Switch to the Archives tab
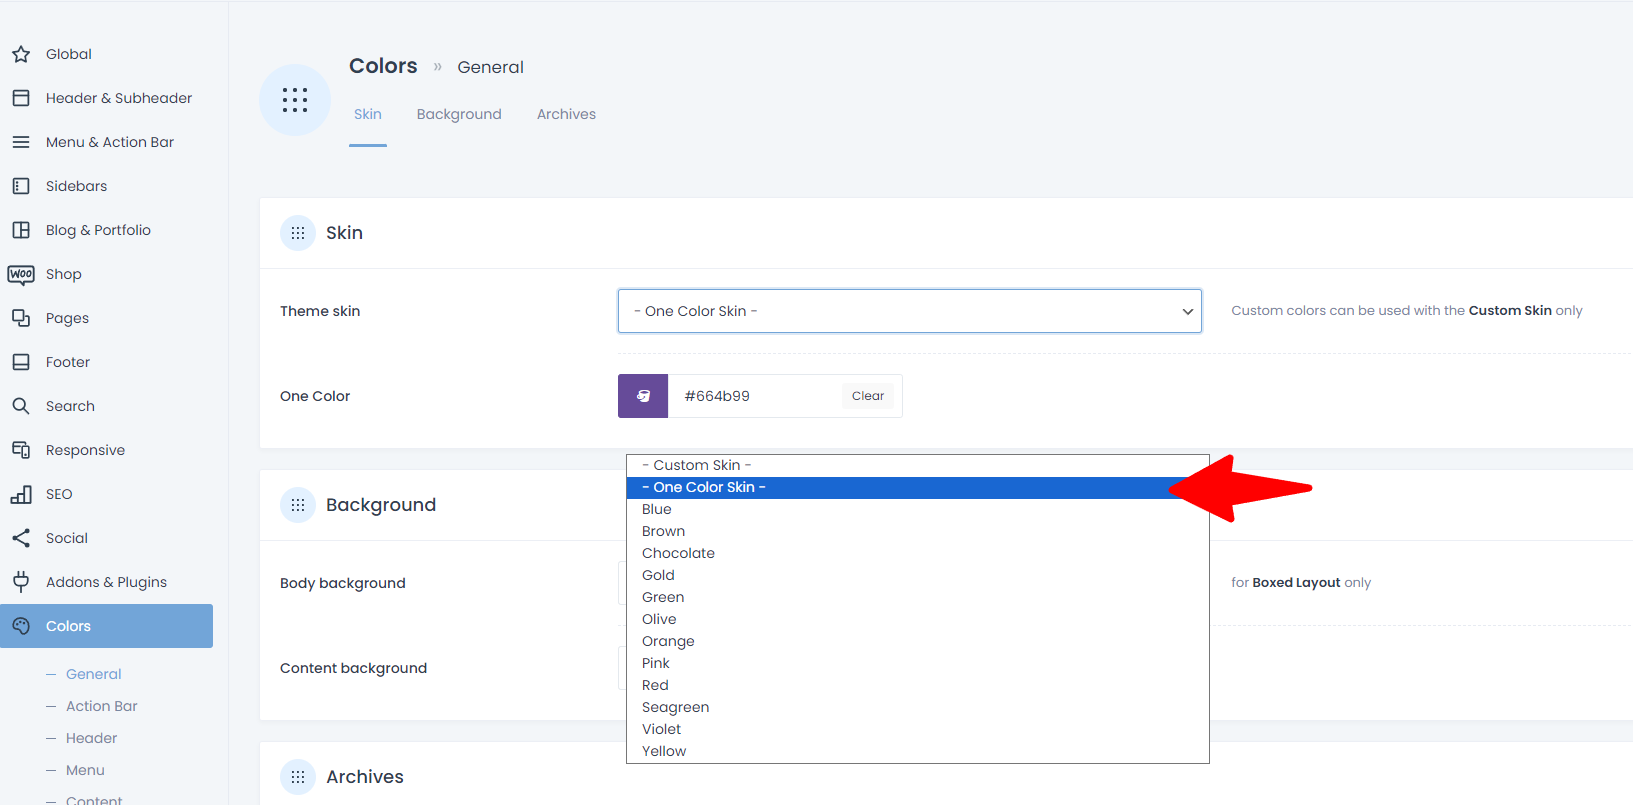 coord(566,114)
